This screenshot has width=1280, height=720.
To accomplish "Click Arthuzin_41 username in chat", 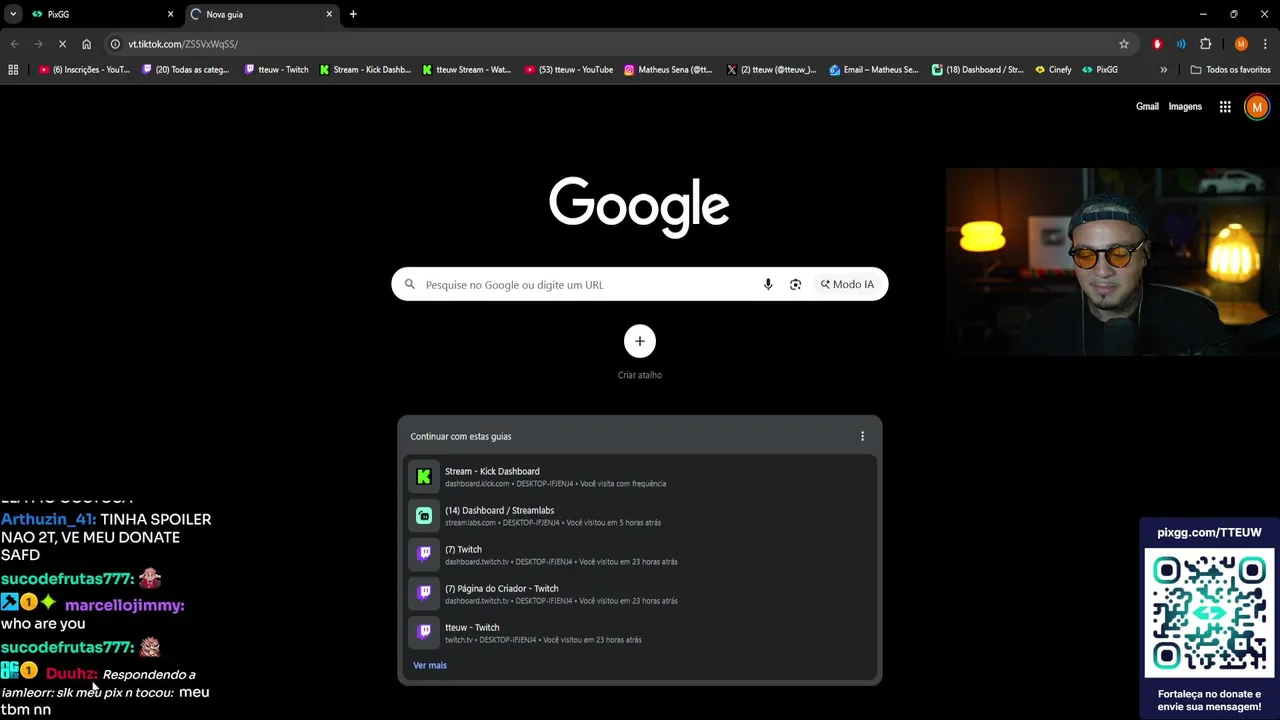I will [48, 519].
